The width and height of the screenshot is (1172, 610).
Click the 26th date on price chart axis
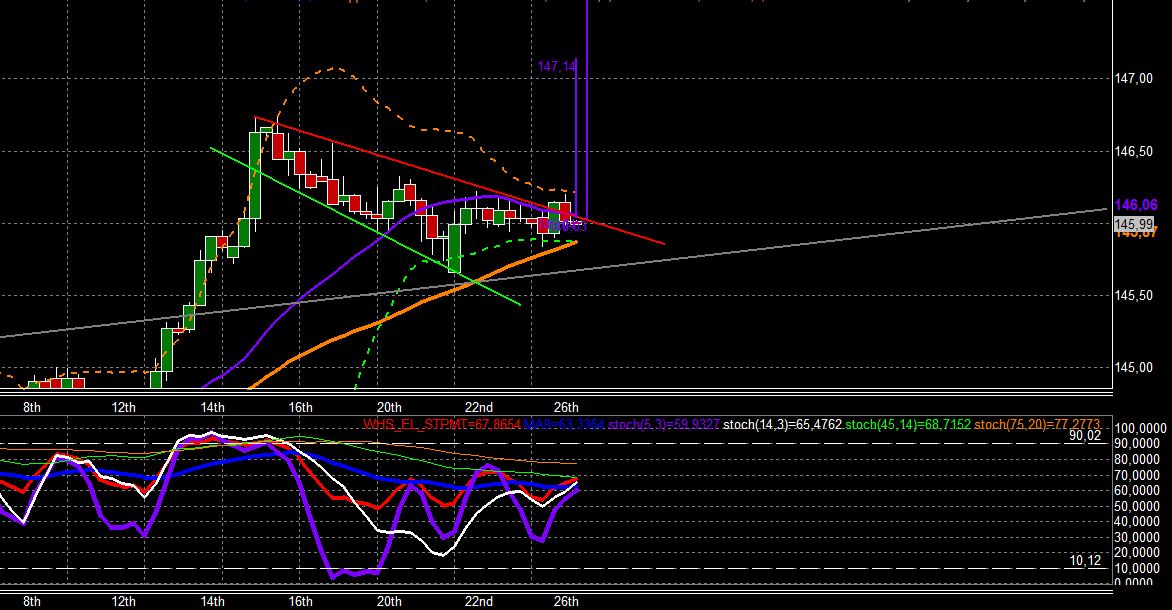(566, 407)
